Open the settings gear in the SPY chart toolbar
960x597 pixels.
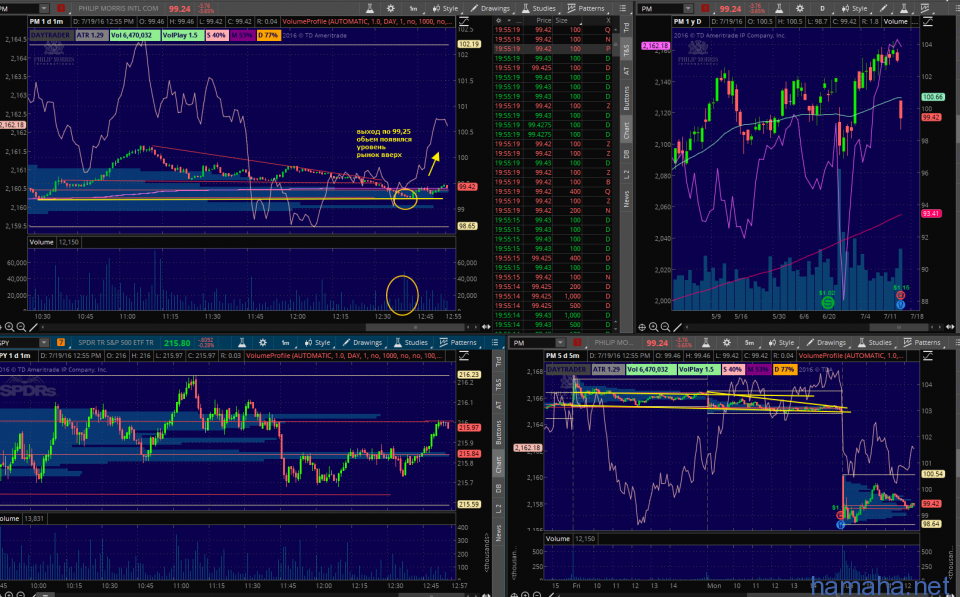[263, 342]
